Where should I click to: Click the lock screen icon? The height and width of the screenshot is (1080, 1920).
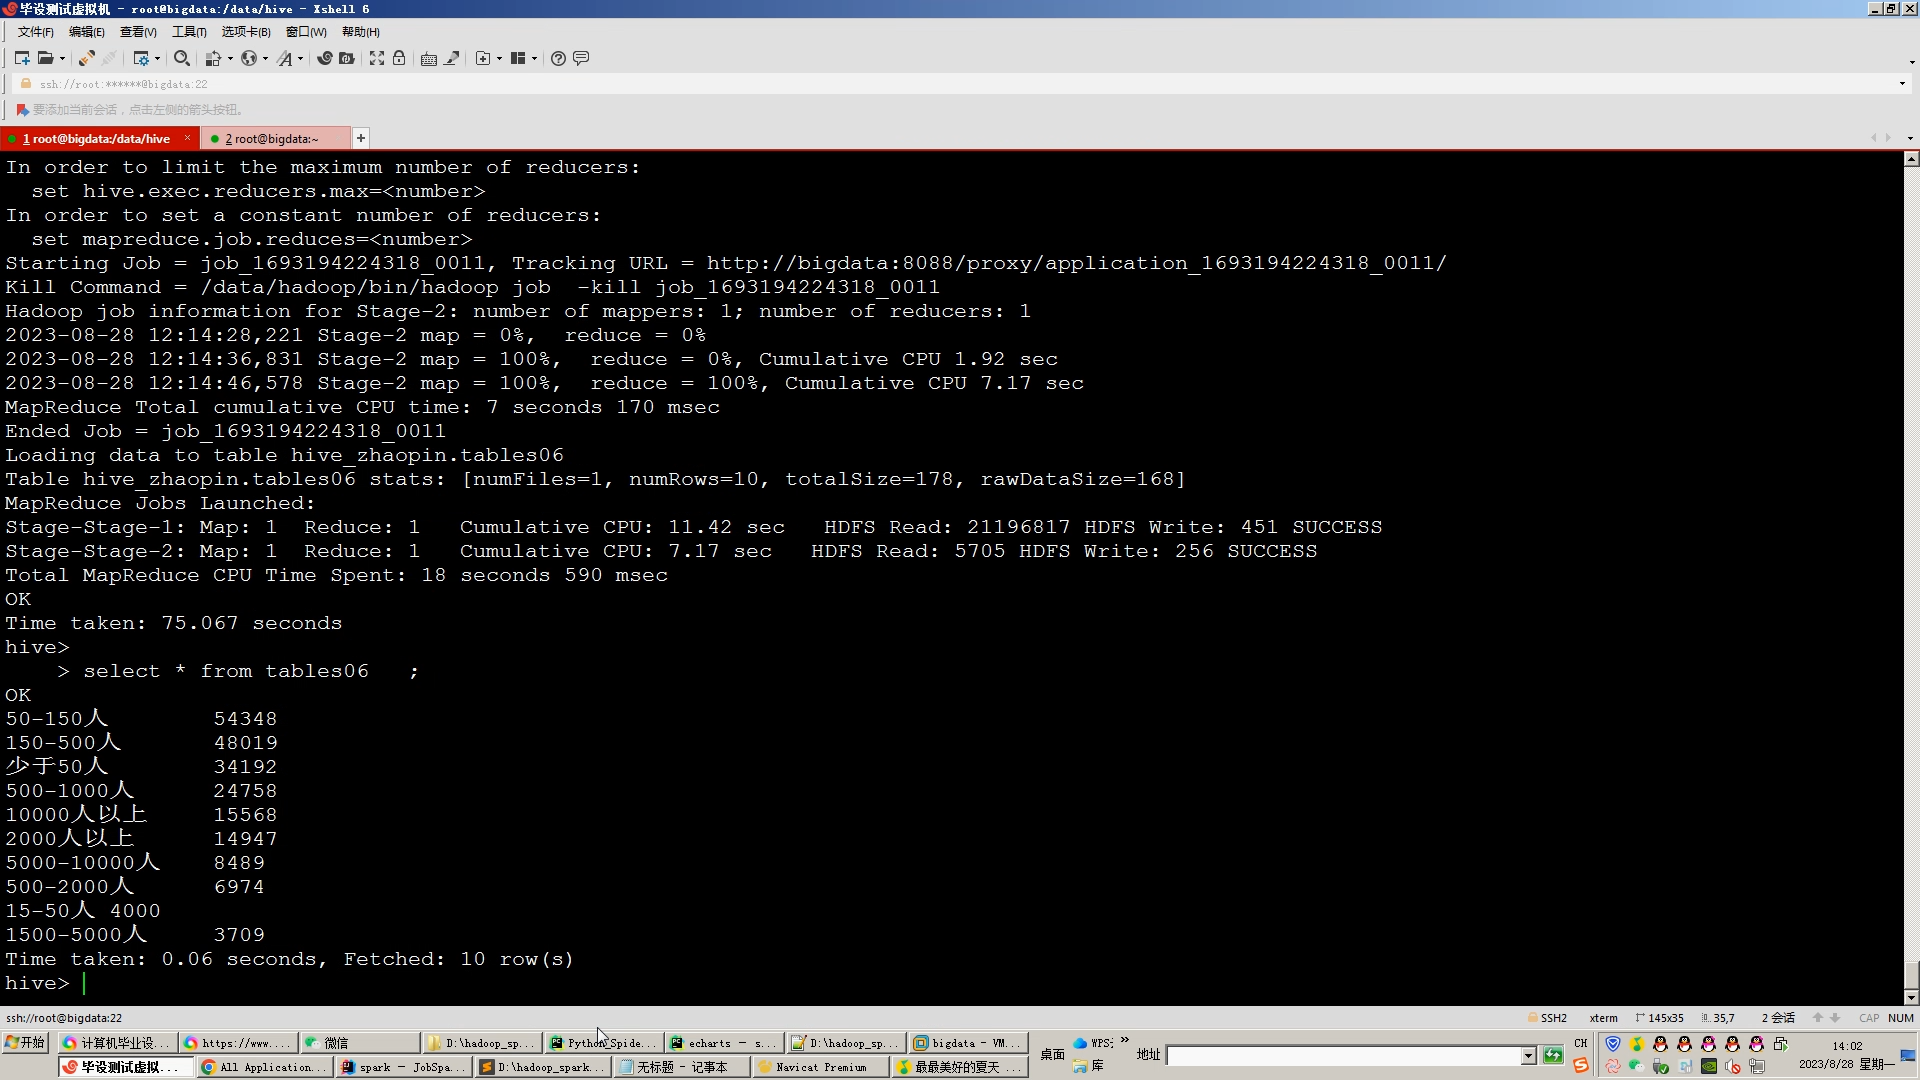399,58
